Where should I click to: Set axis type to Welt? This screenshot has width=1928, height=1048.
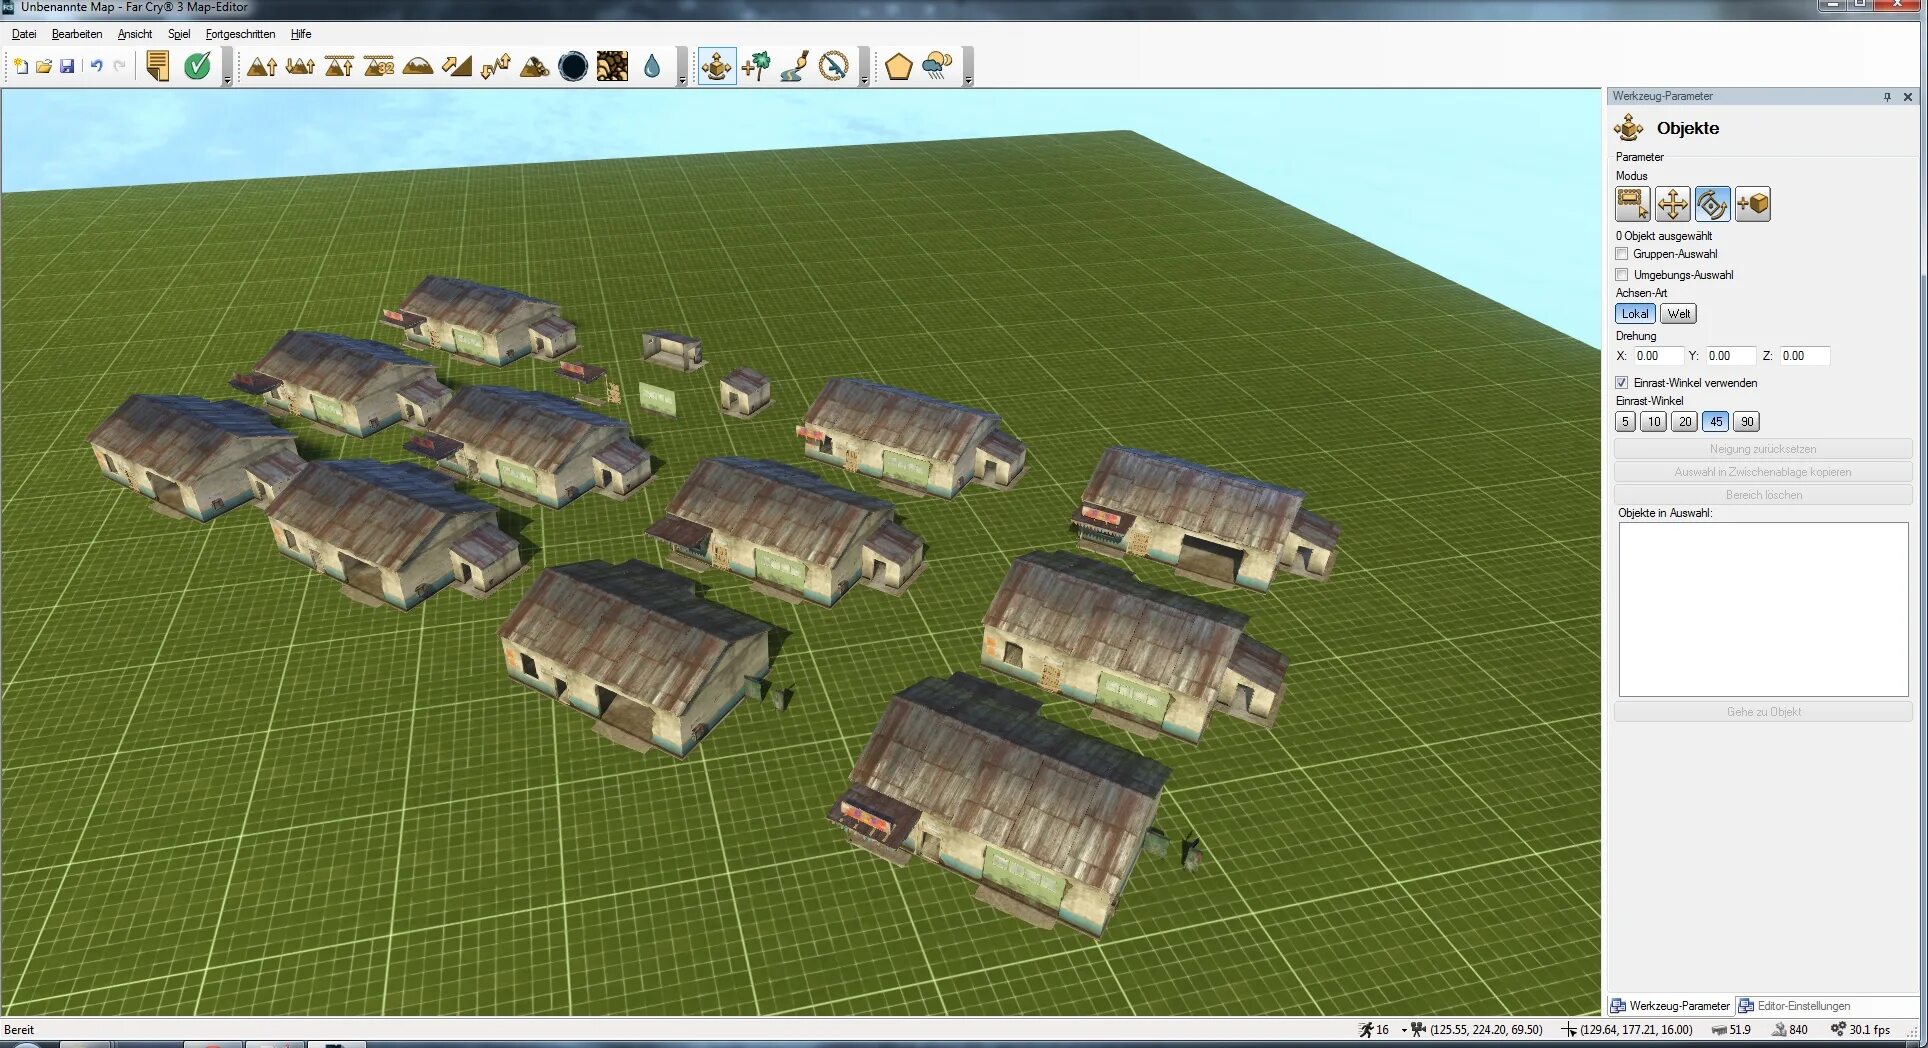click(1679, 314)
